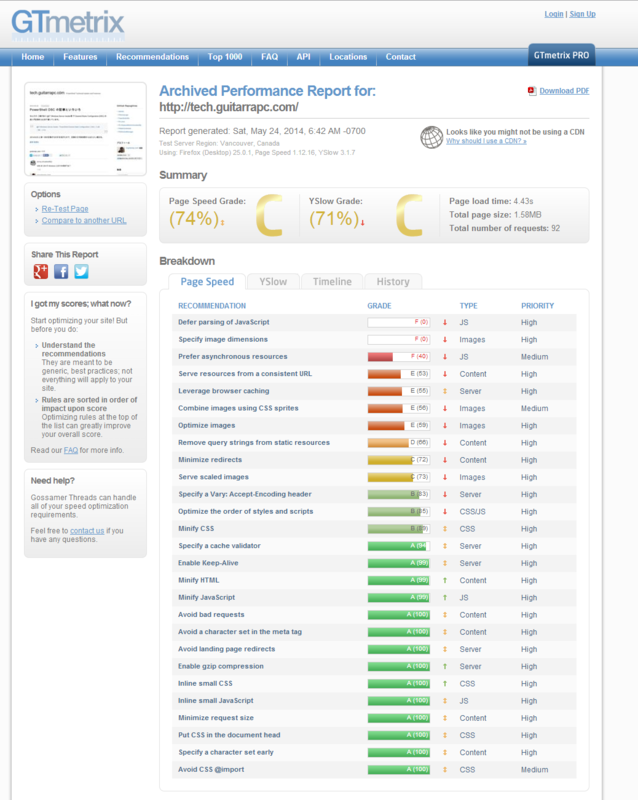
Task: Click trend arrow in Specify image dimensions row
Action: [445, 340]
